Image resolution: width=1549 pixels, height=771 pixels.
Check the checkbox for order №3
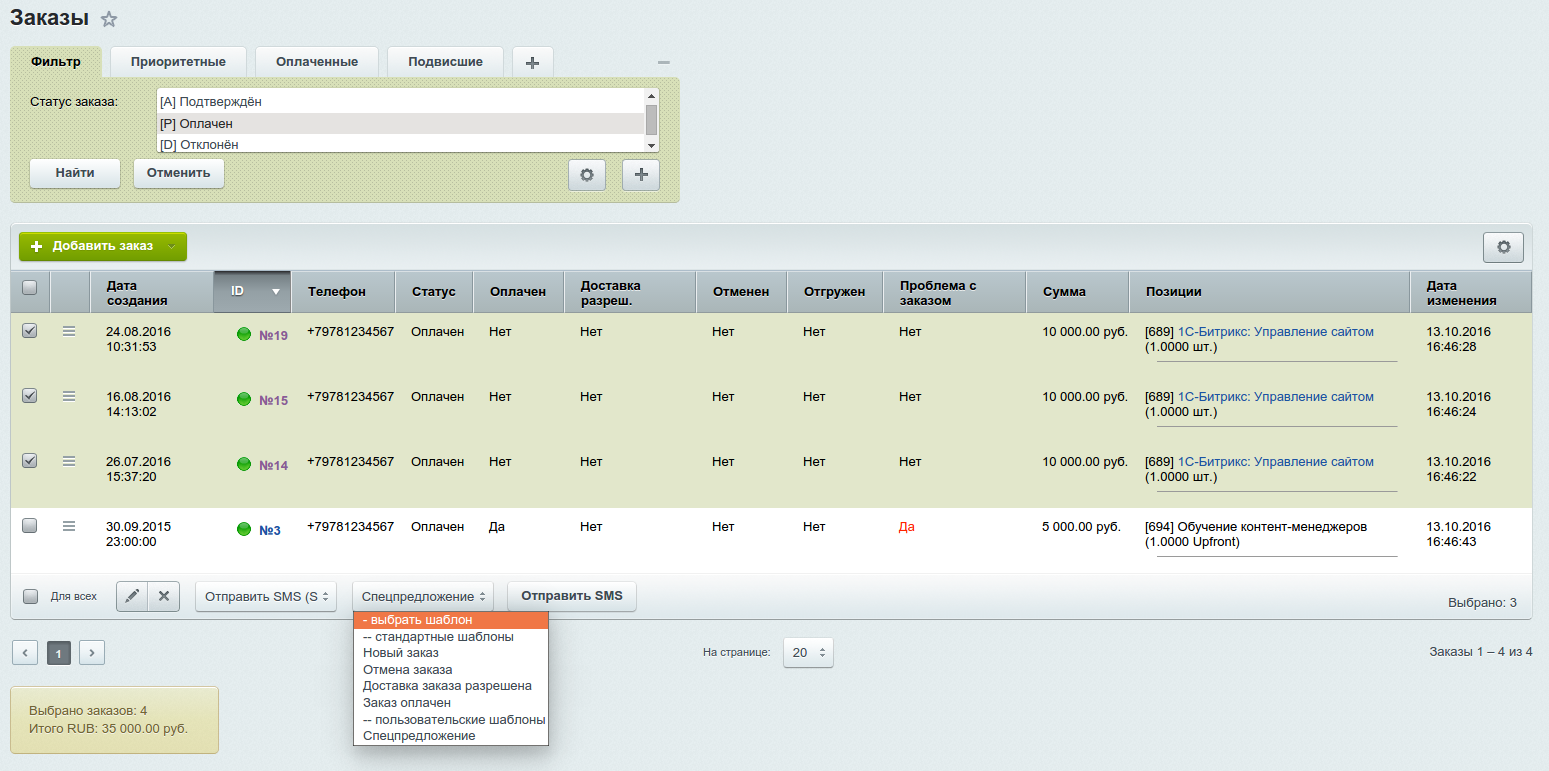coord(30,526)
